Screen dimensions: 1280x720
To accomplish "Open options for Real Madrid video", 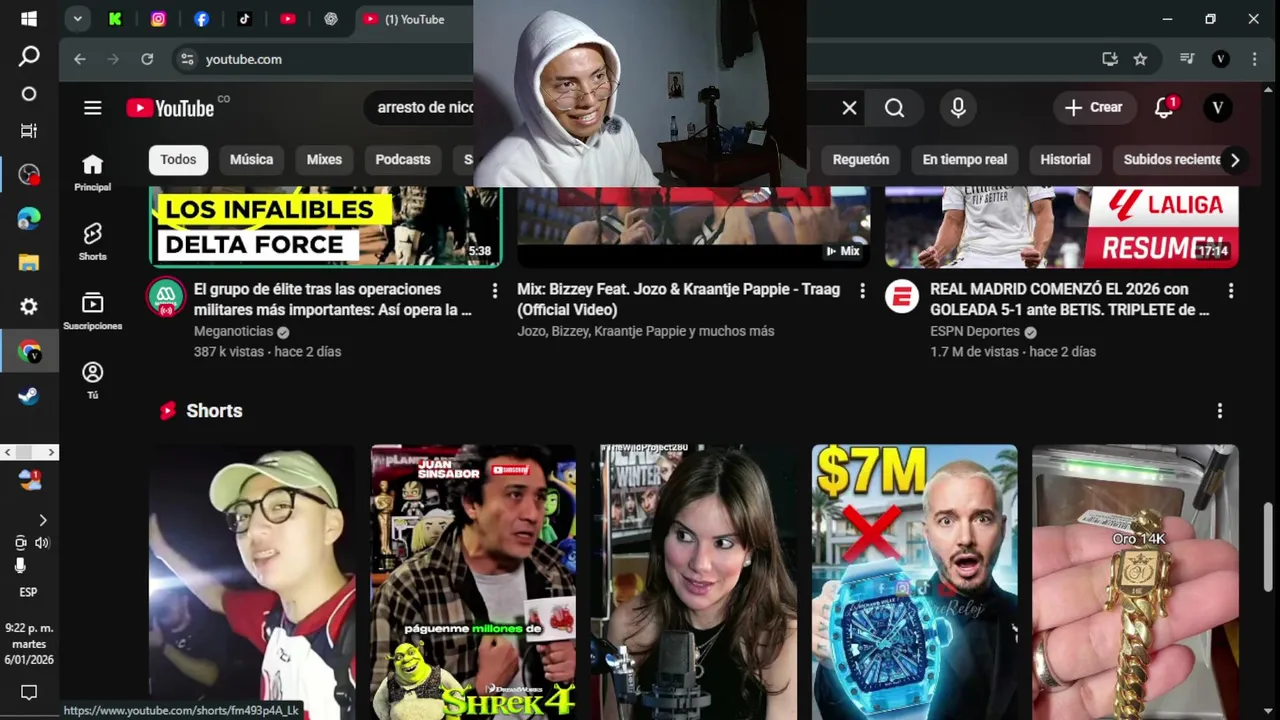I will click(x=1231, y=291).
